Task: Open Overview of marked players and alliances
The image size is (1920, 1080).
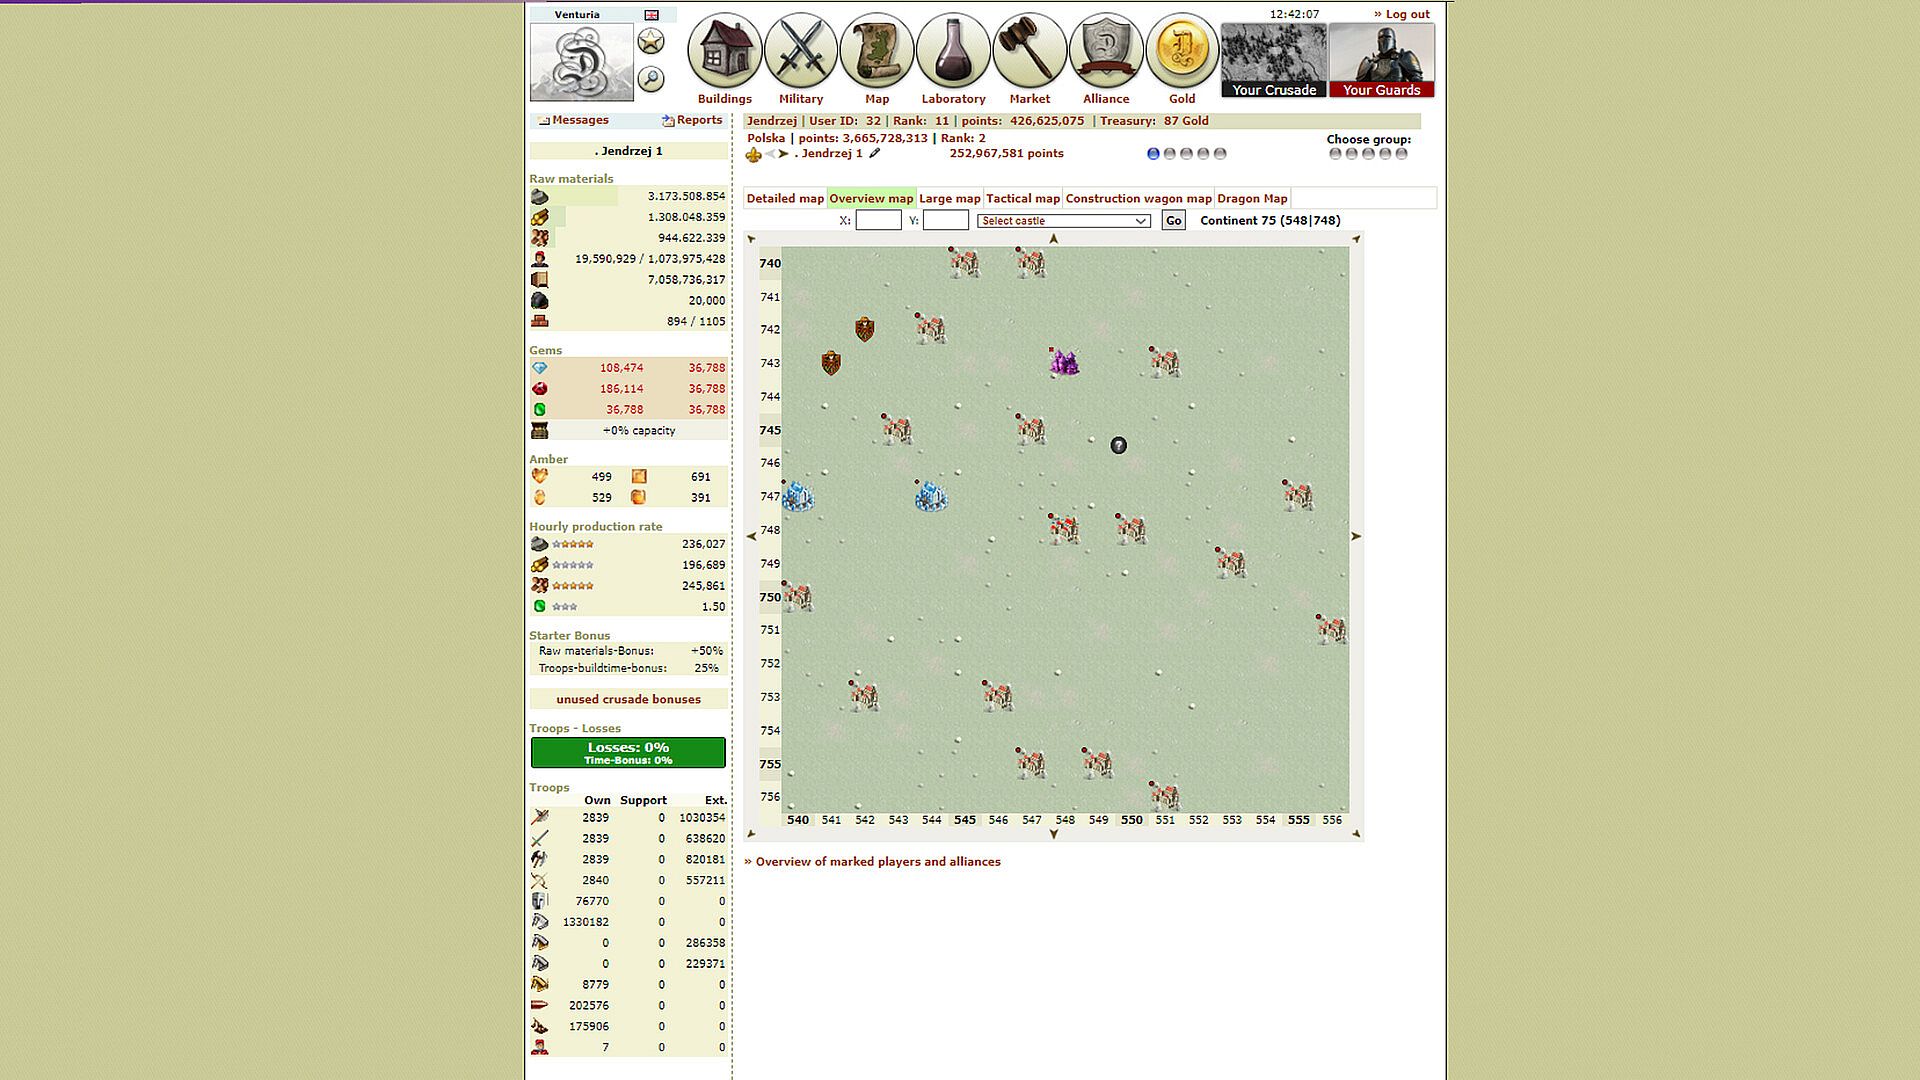Action: click(877, 862)
